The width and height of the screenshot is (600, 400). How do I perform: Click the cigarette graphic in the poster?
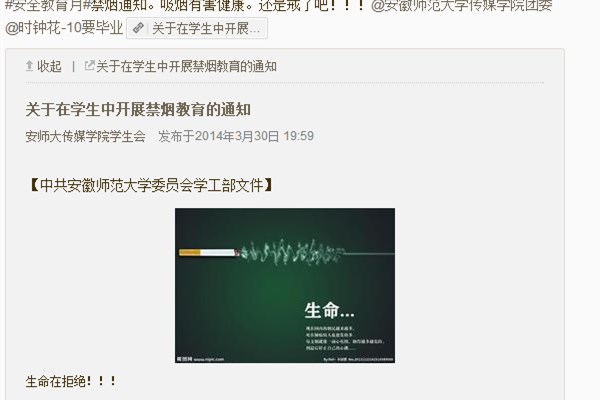click(209, 253)
